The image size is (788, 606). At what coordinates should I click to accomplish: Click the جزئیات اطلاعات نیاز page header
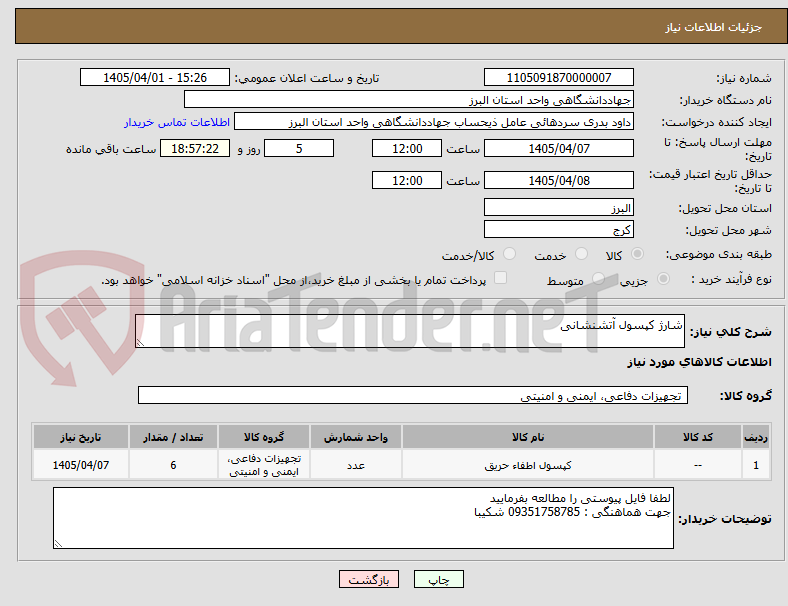[713, 27]
